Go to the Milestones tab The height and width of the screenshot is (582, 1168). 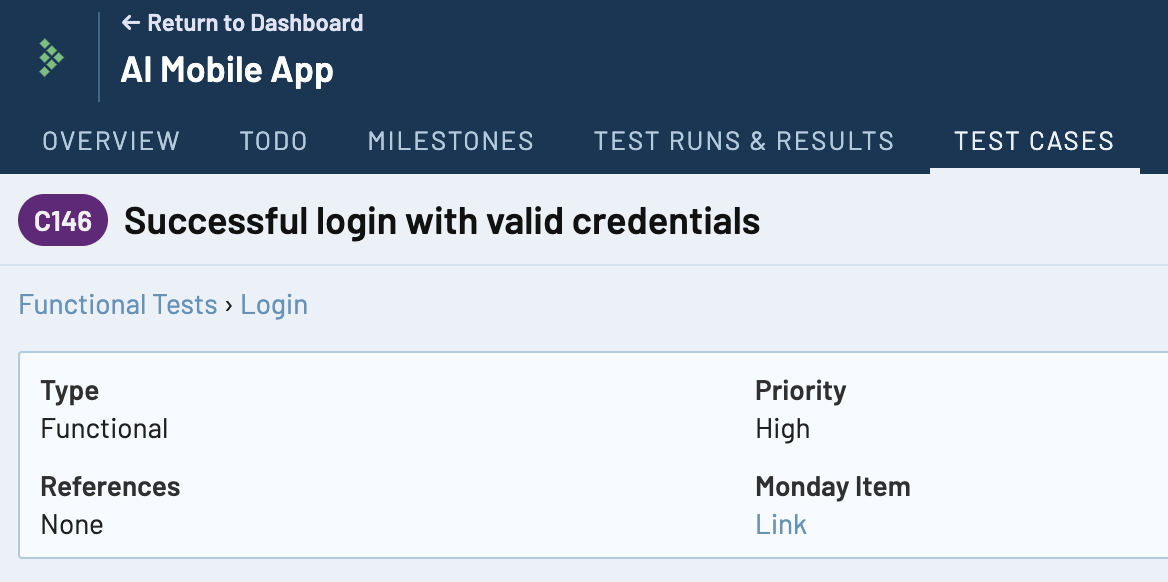click(451, 141)
